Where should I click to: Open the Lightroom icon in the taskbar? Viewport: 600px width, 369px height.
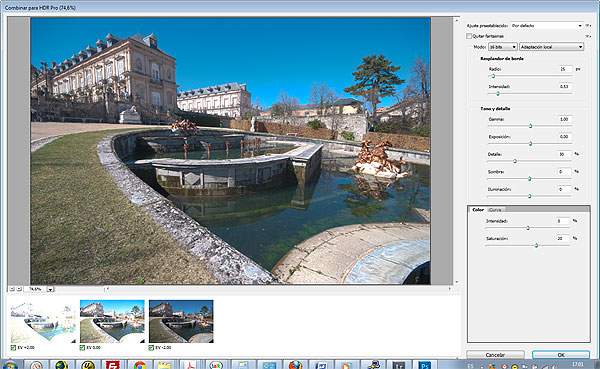(399, 364)
